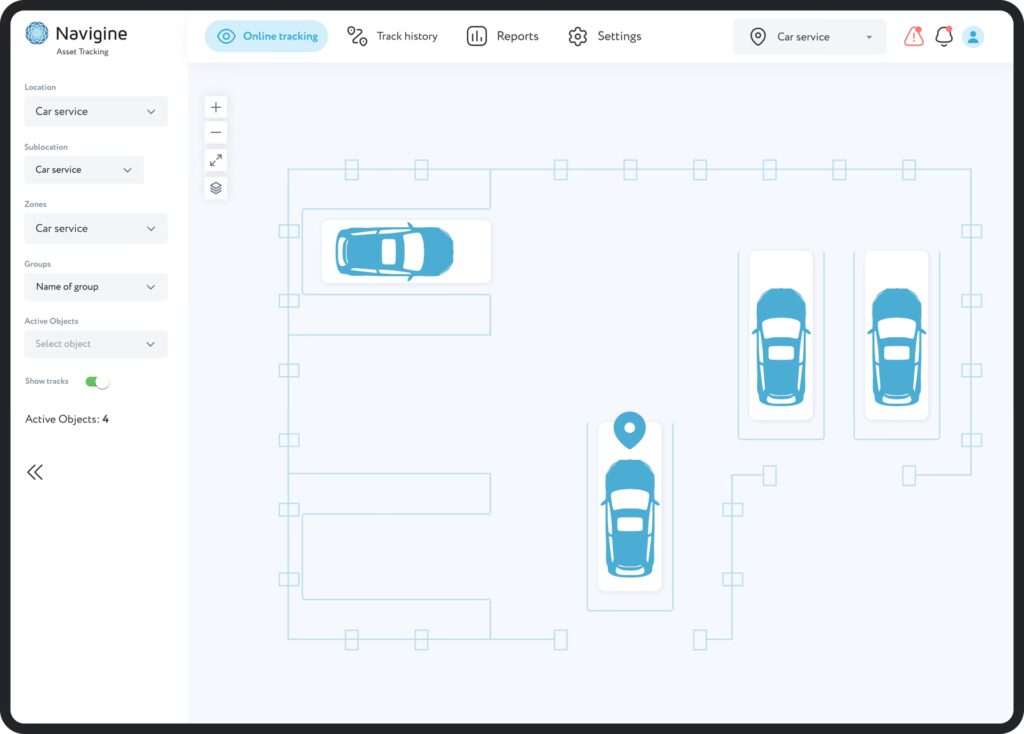Click the location pin marker above car
The width and height of the screenshot is (1024, 734).
point(629,430)
